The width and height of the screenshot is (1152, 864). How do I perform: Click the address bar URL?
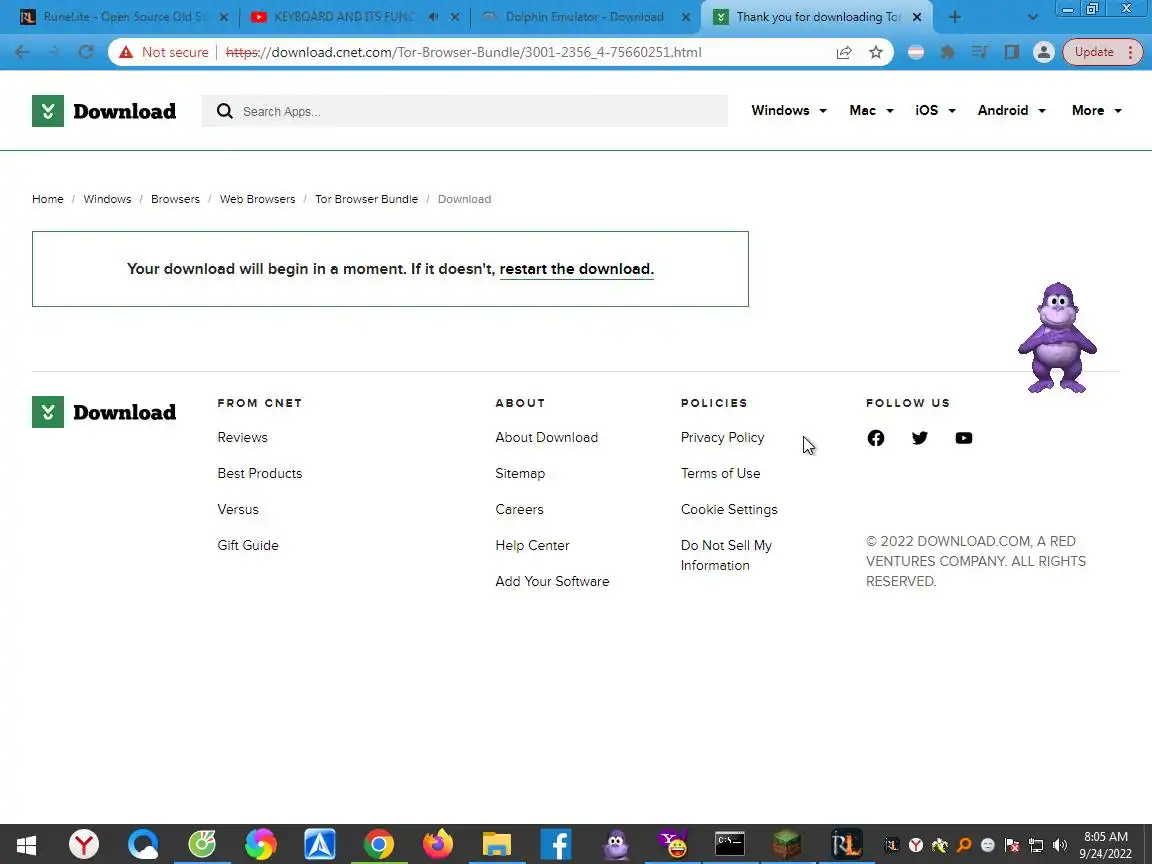tap(464, 52)
